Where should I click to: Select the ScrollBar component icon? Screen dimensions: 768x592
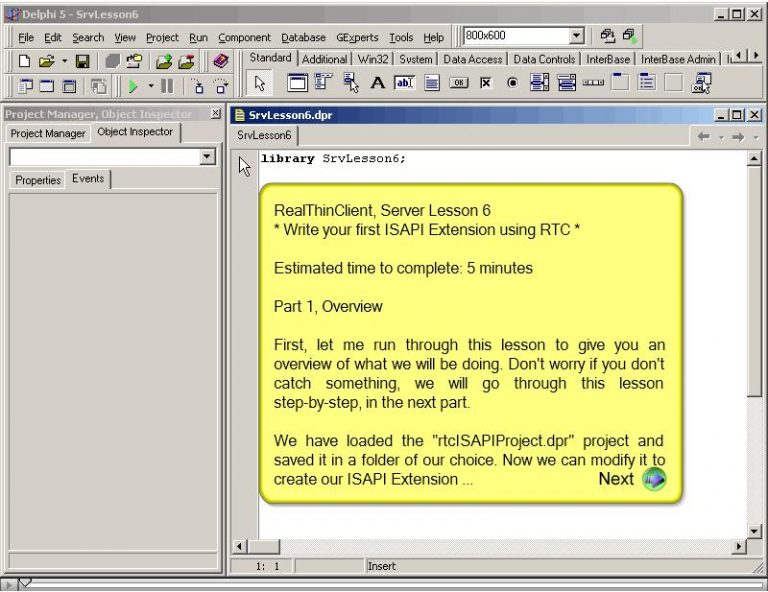[593, 83]
